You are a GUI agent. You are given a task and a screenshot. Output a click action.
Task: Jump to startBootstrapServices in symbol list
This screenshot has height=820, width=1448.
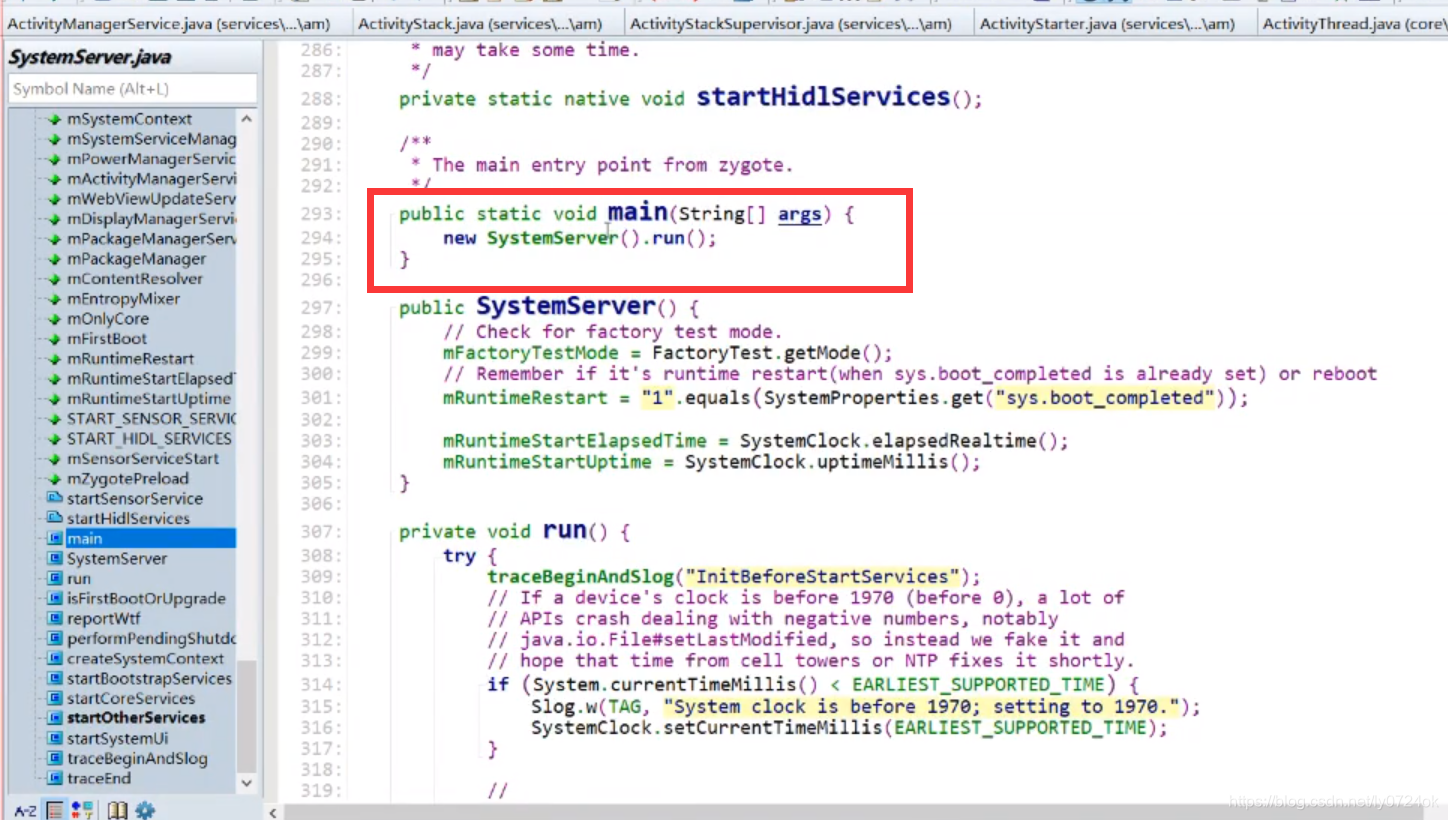pos(149,679)
